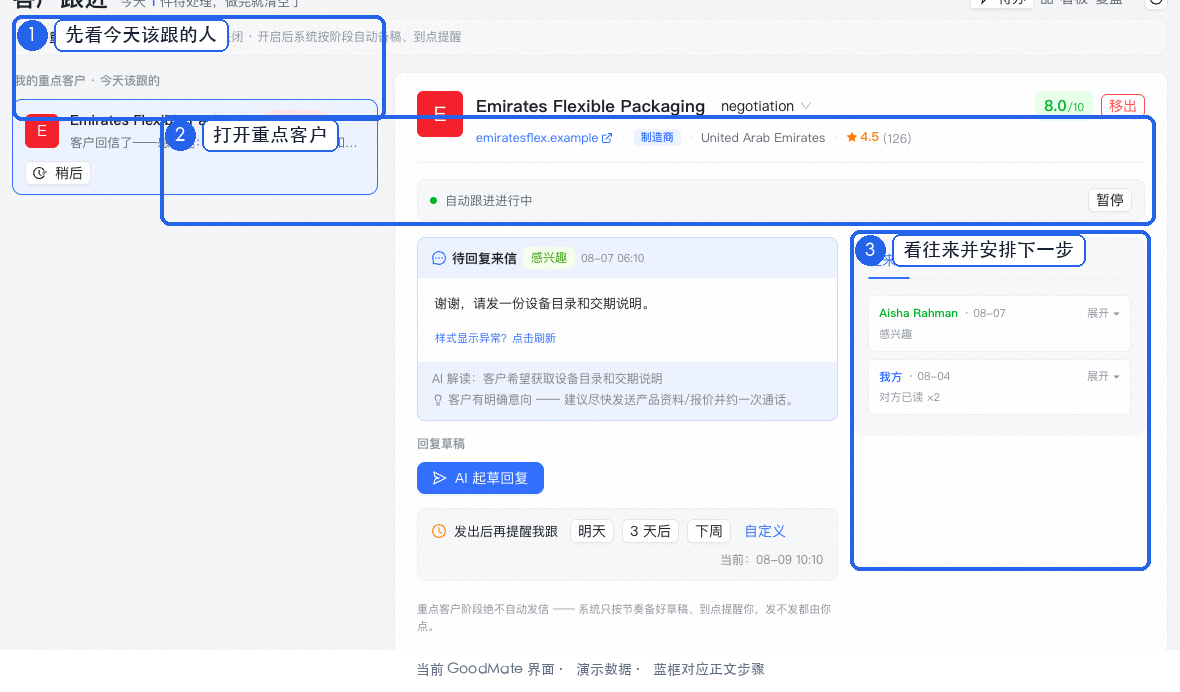Open the emiratesflex.example website link
This screenshot has width=1180, height=692.
tap(537, 138)
